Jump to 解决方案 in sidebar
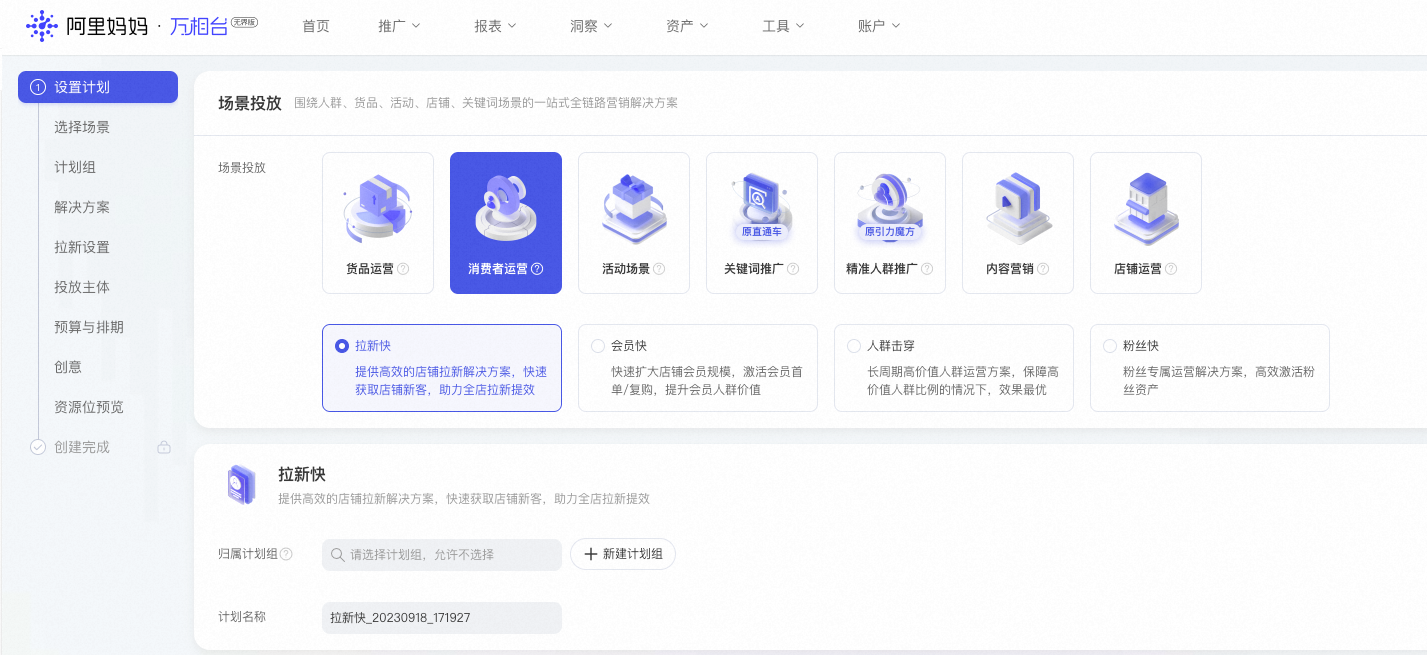Viewport: 1427px width, 655px height. (x=82, y=207)
